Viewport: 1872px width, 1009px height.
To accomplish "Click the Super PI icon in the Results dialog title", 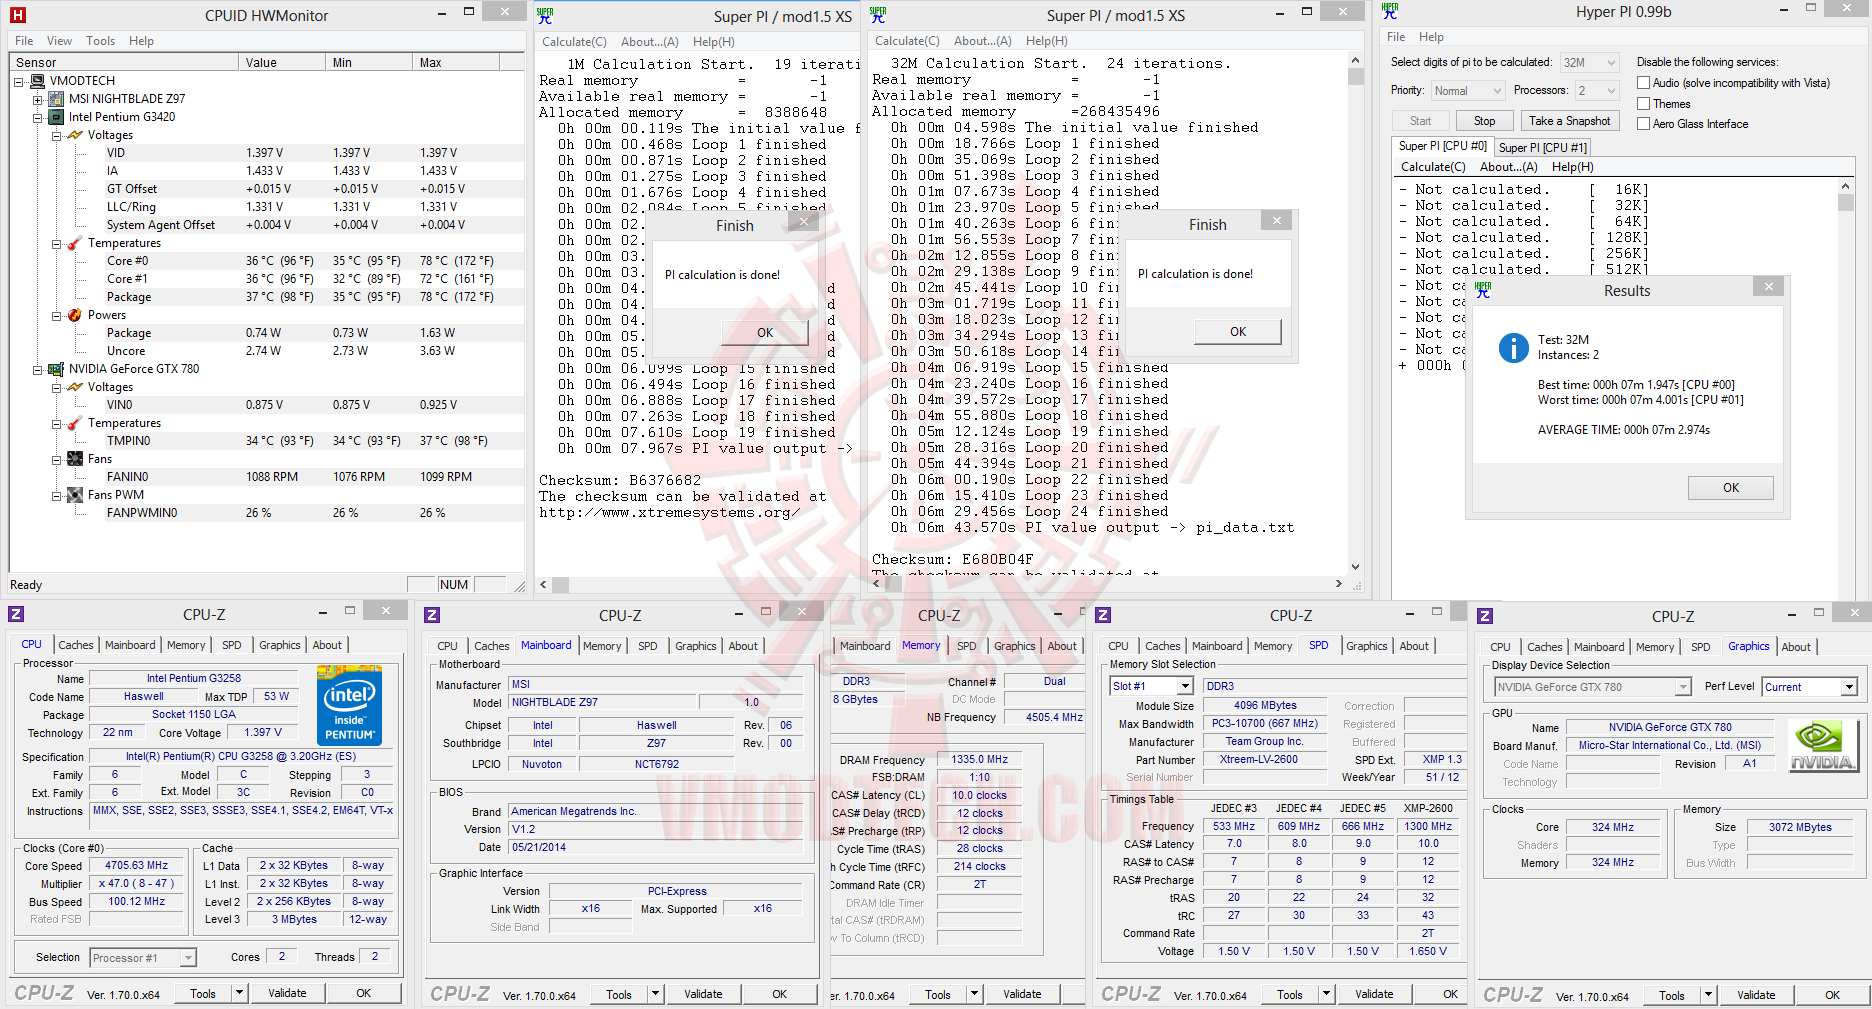I will (1483, 290).
